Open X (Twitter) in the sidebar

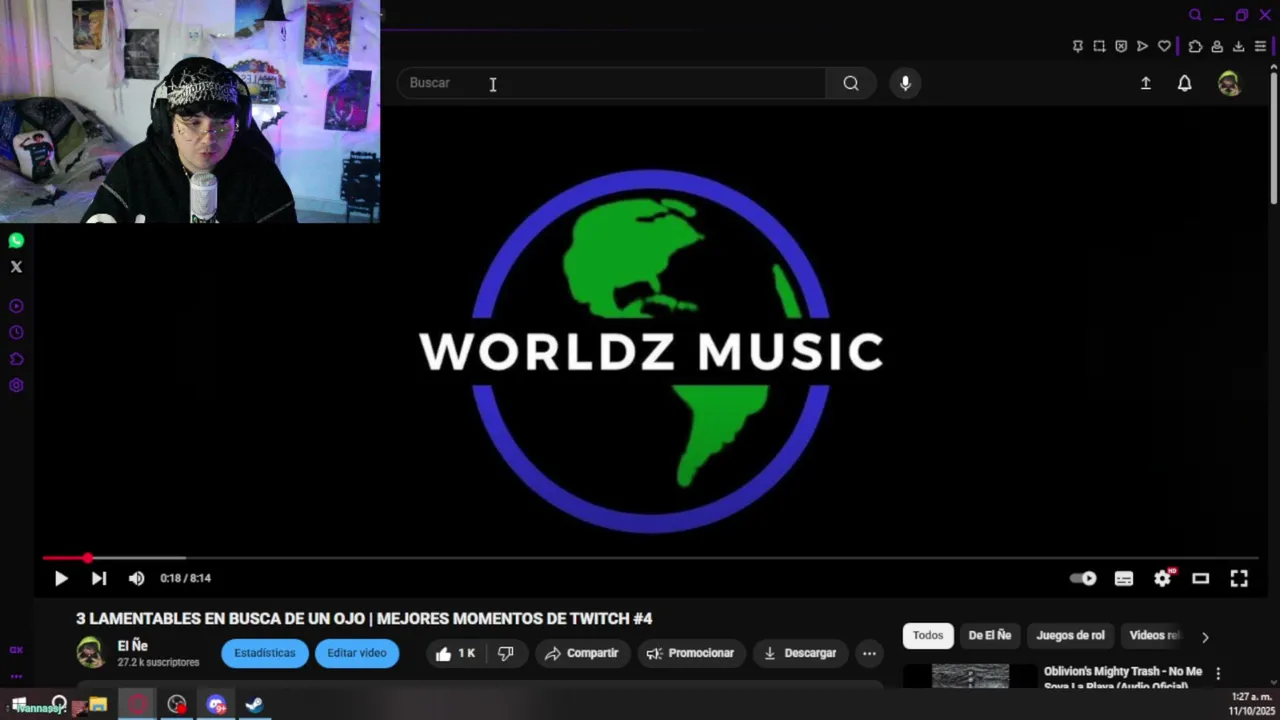(x=16, y=267)
